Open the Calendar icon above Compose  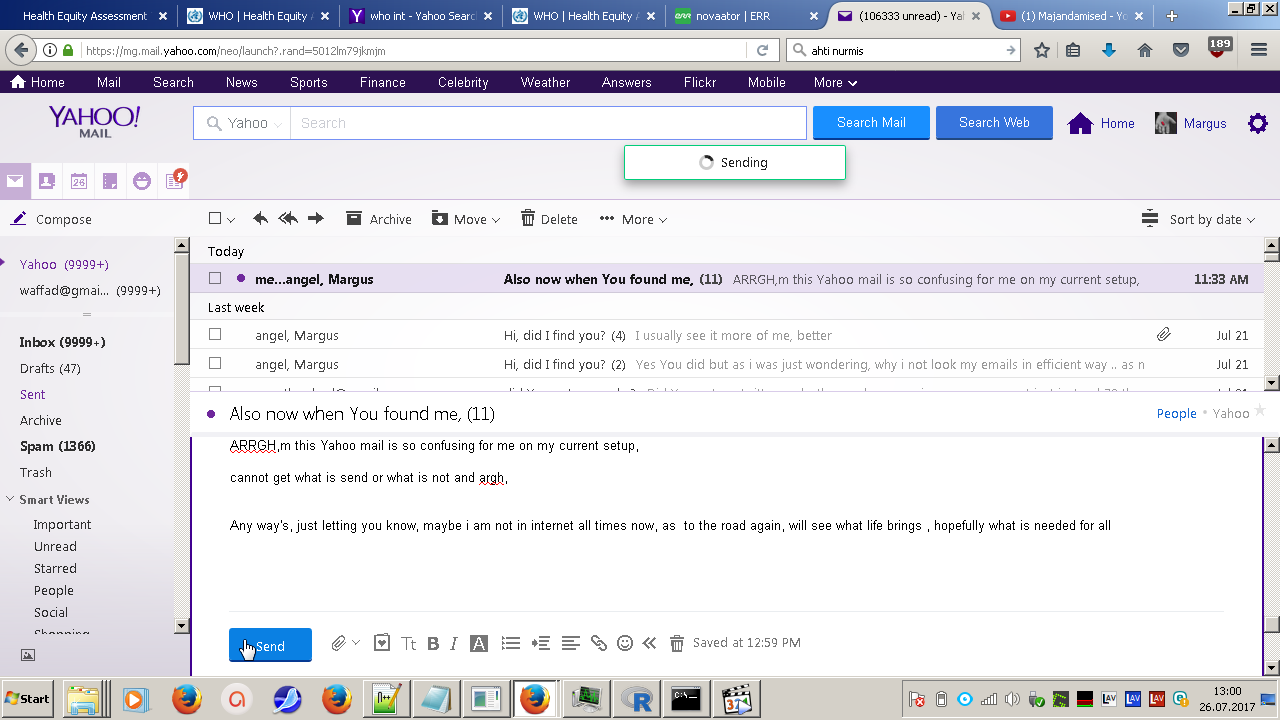click(x=78, y=181)
